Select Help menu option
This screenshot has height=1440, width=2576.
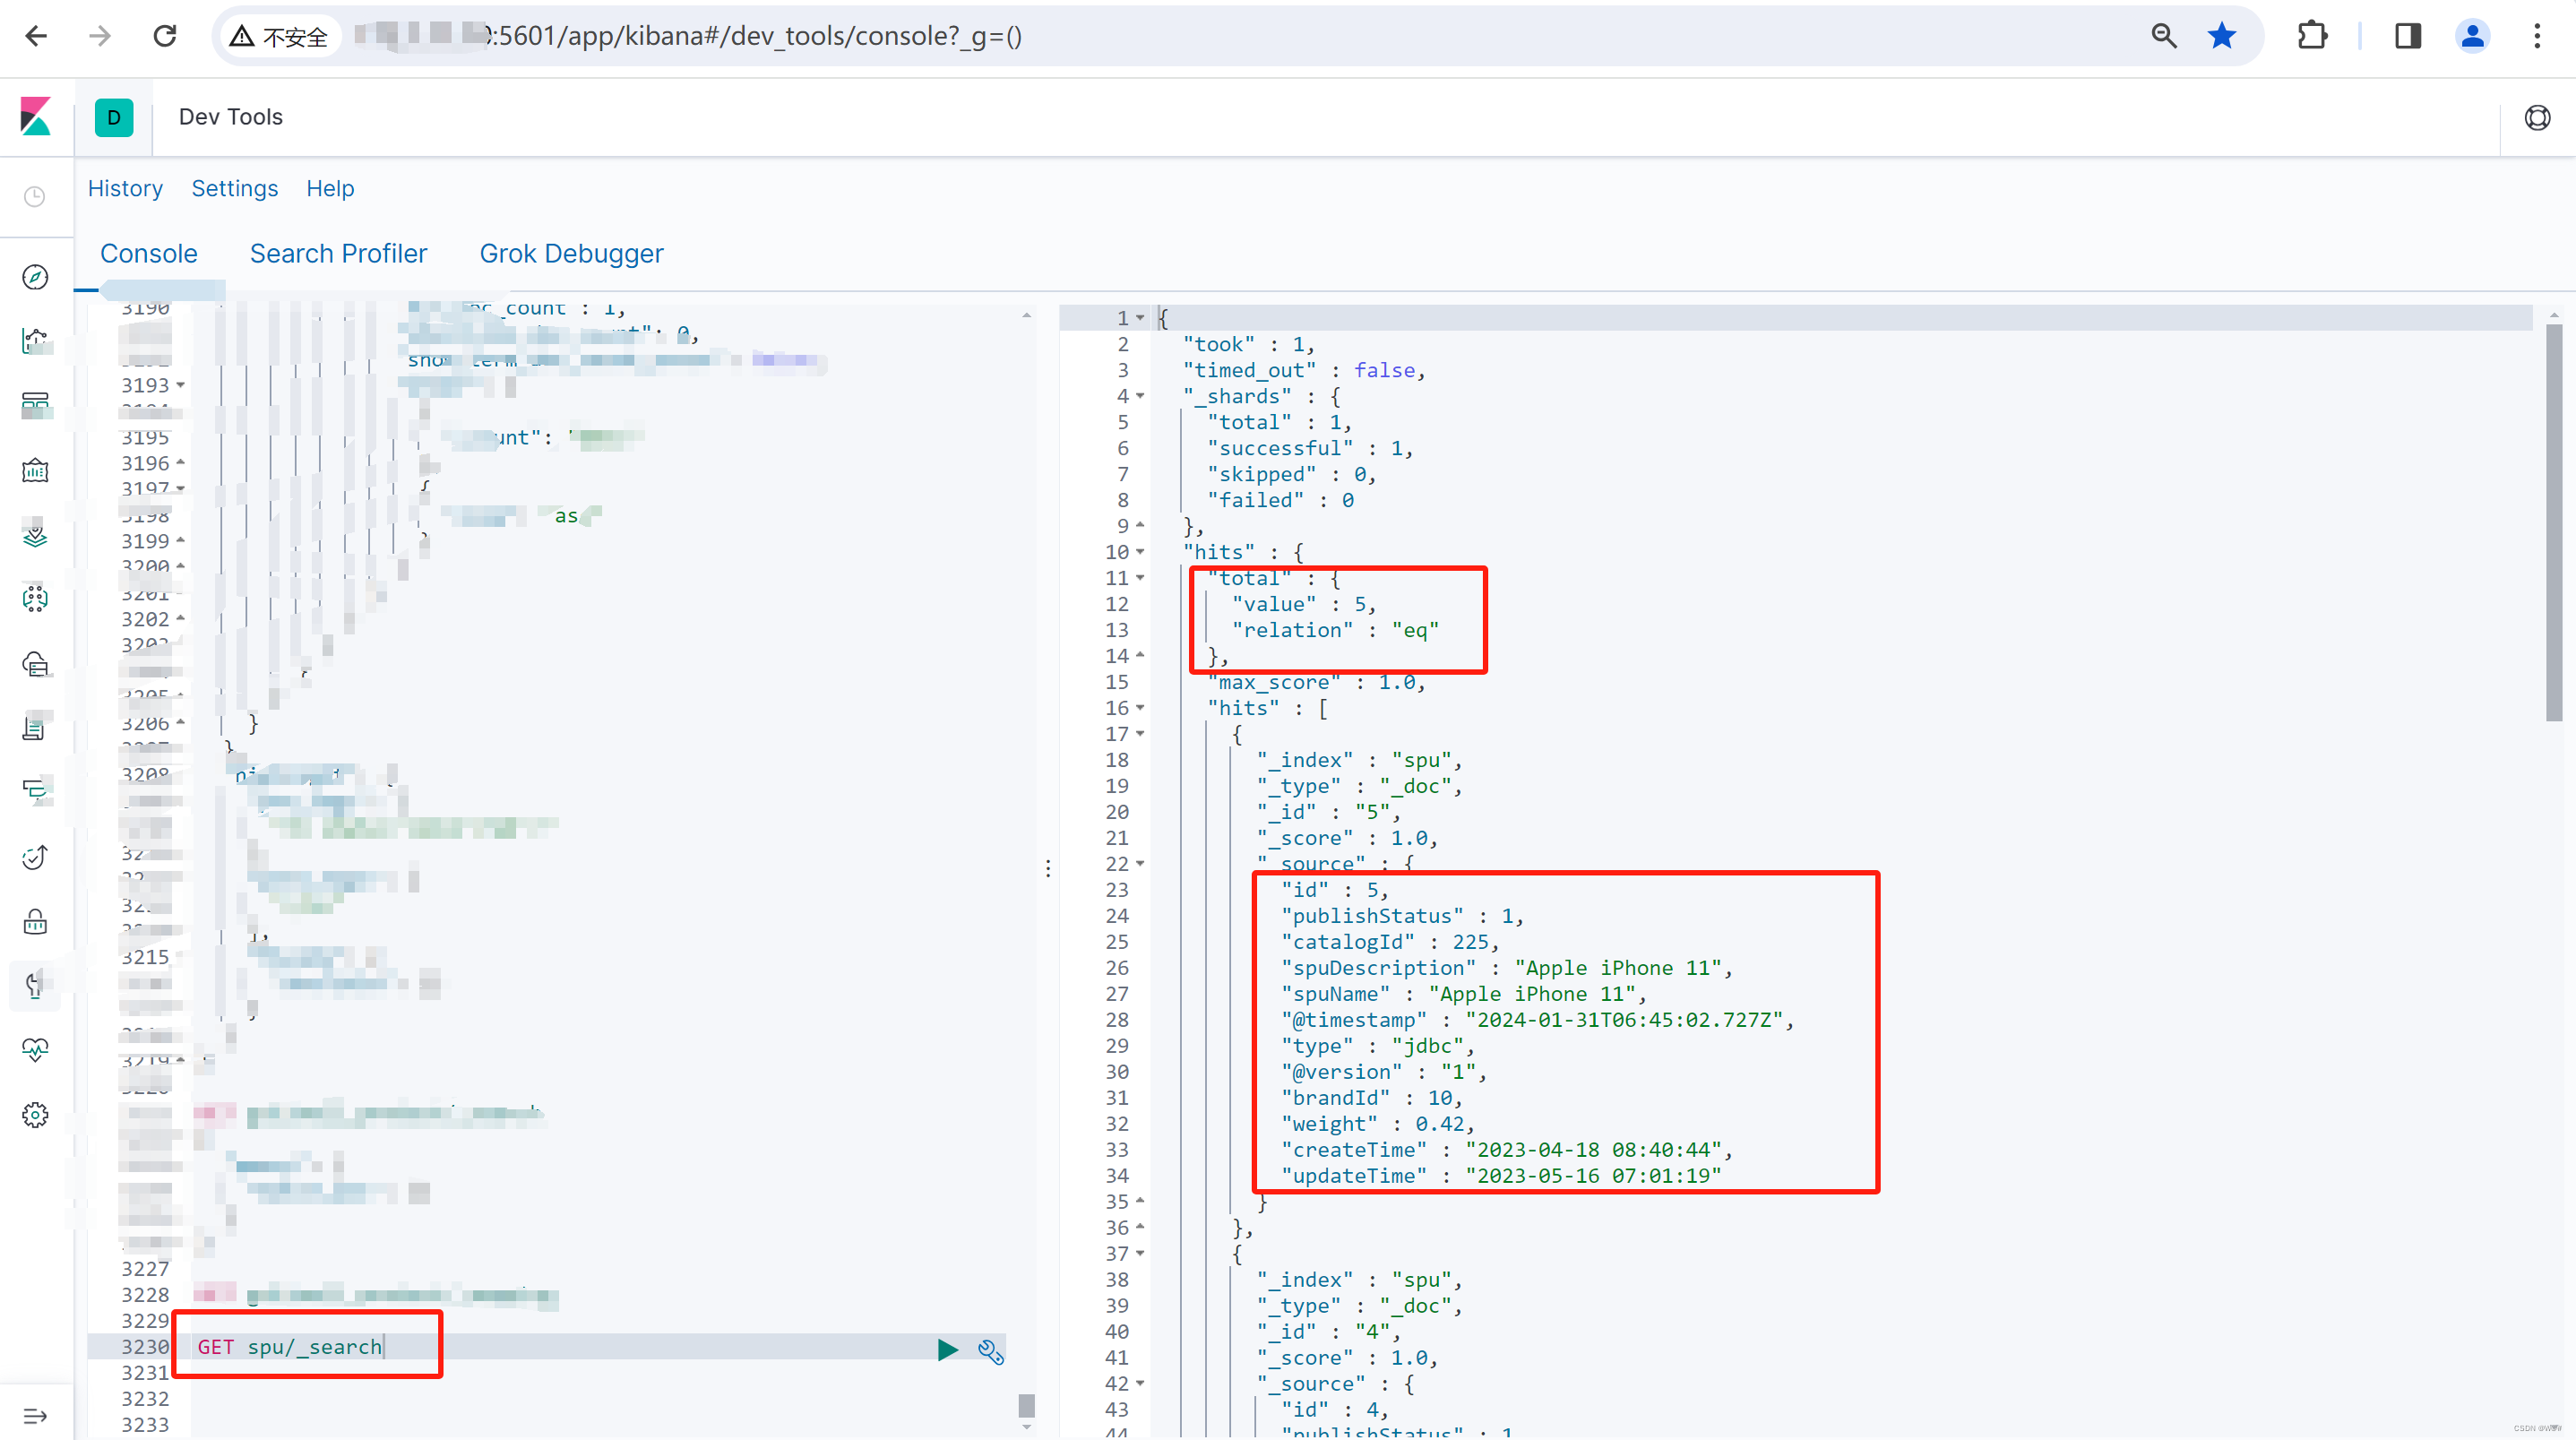point(329,189)
